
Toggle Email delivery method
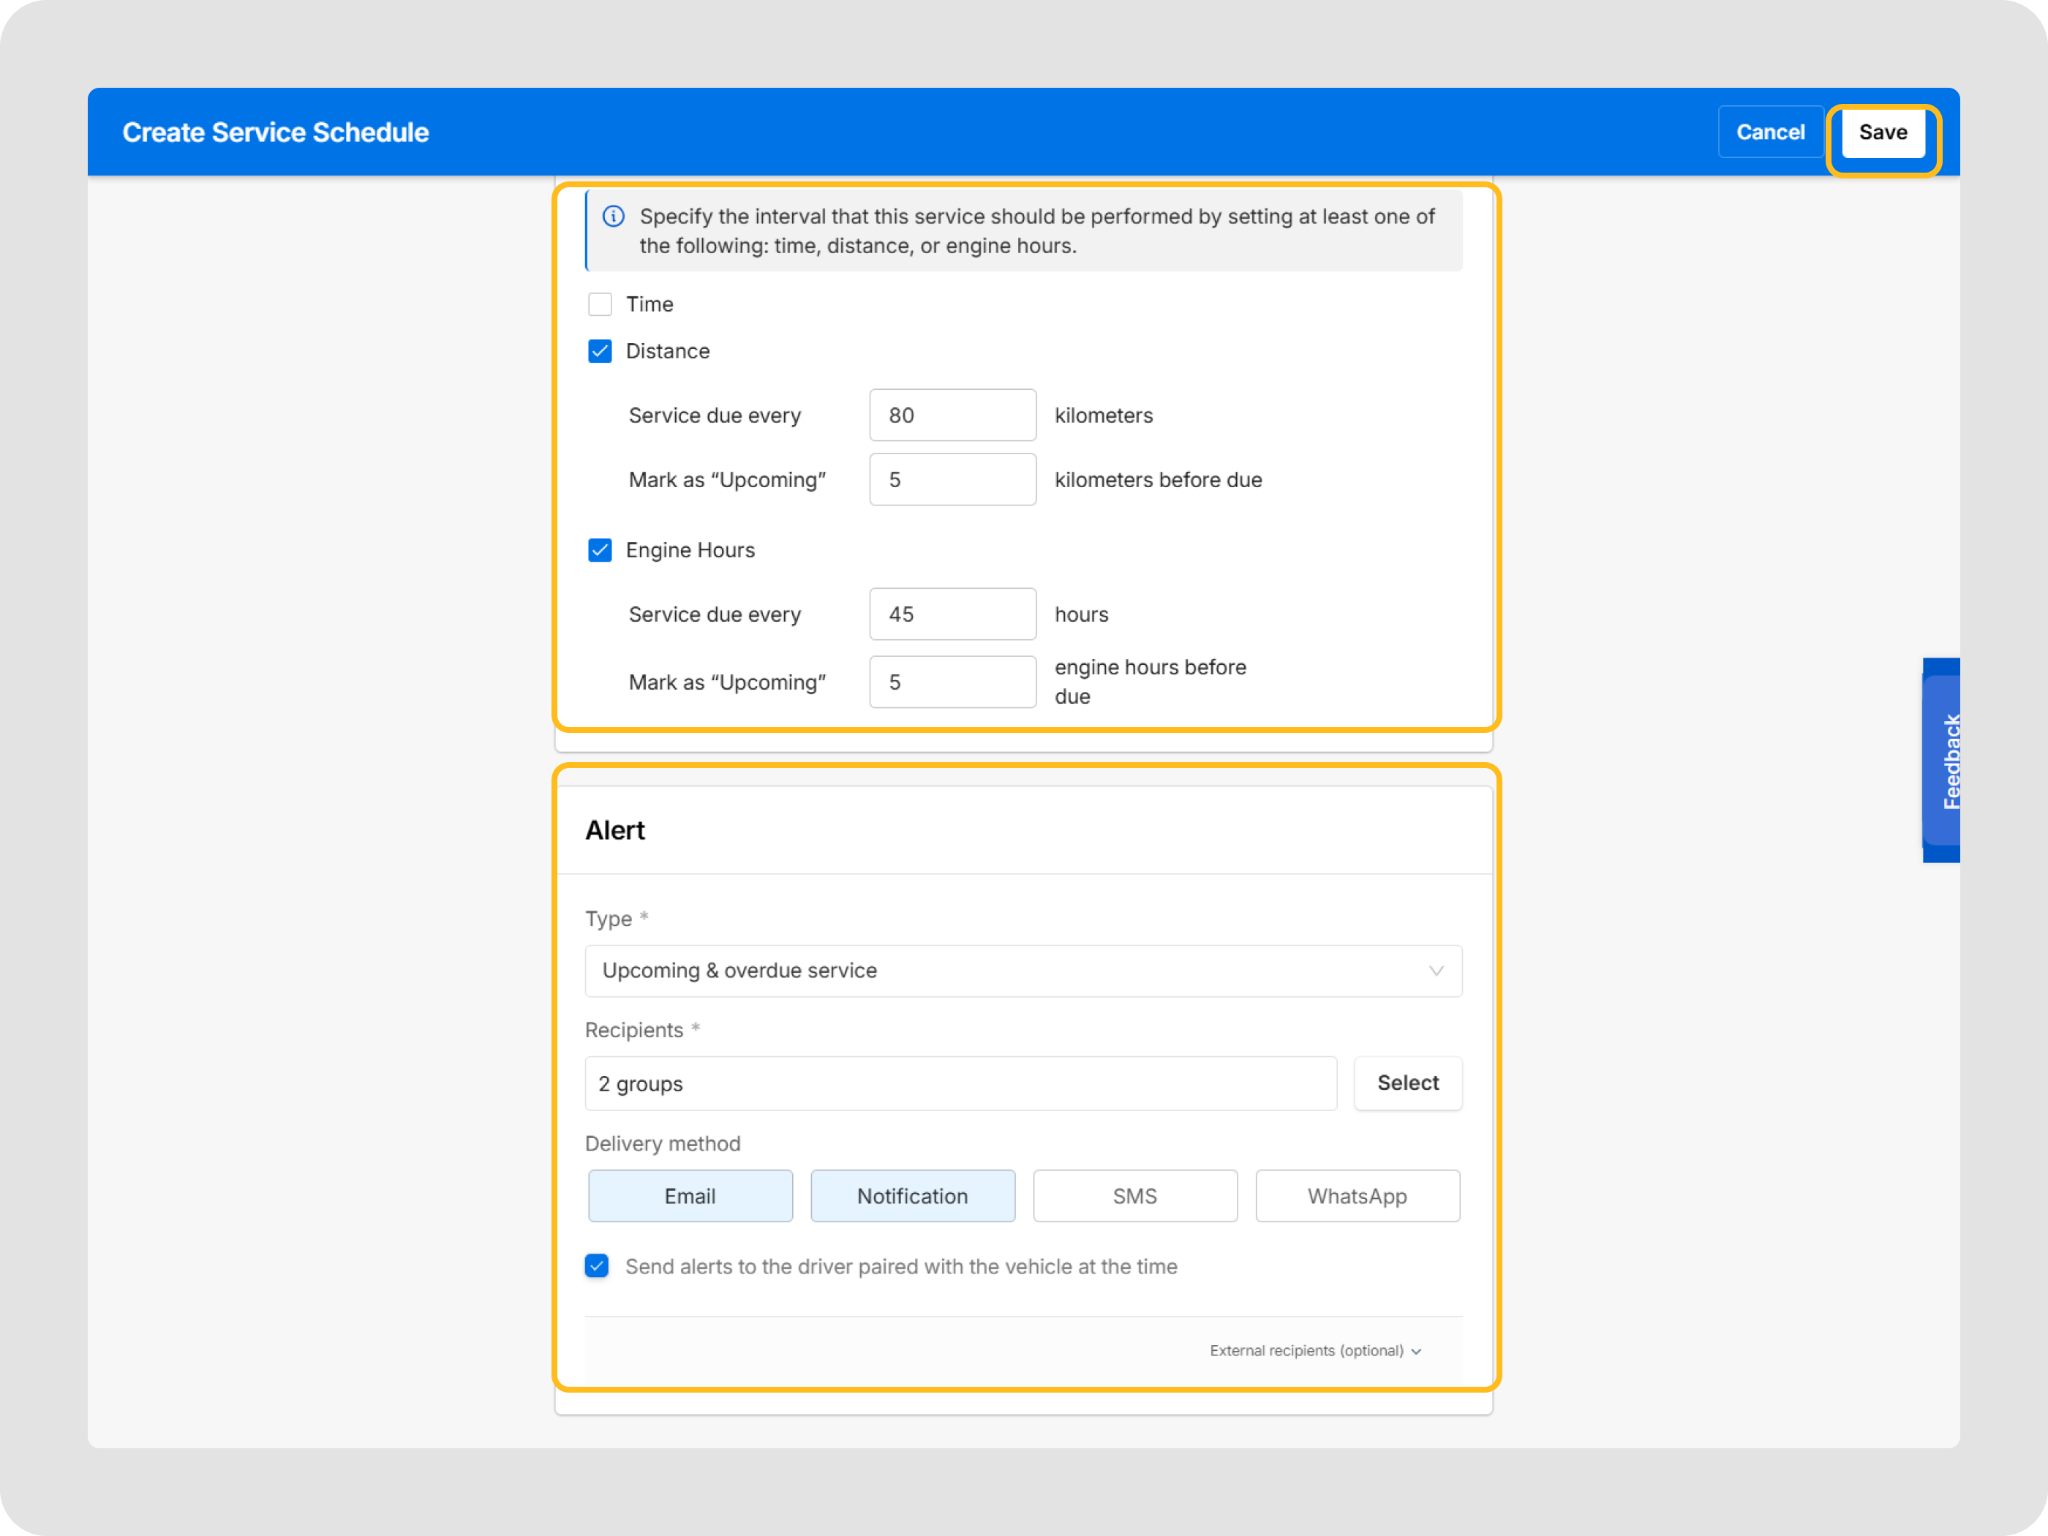pos(690,1196)
